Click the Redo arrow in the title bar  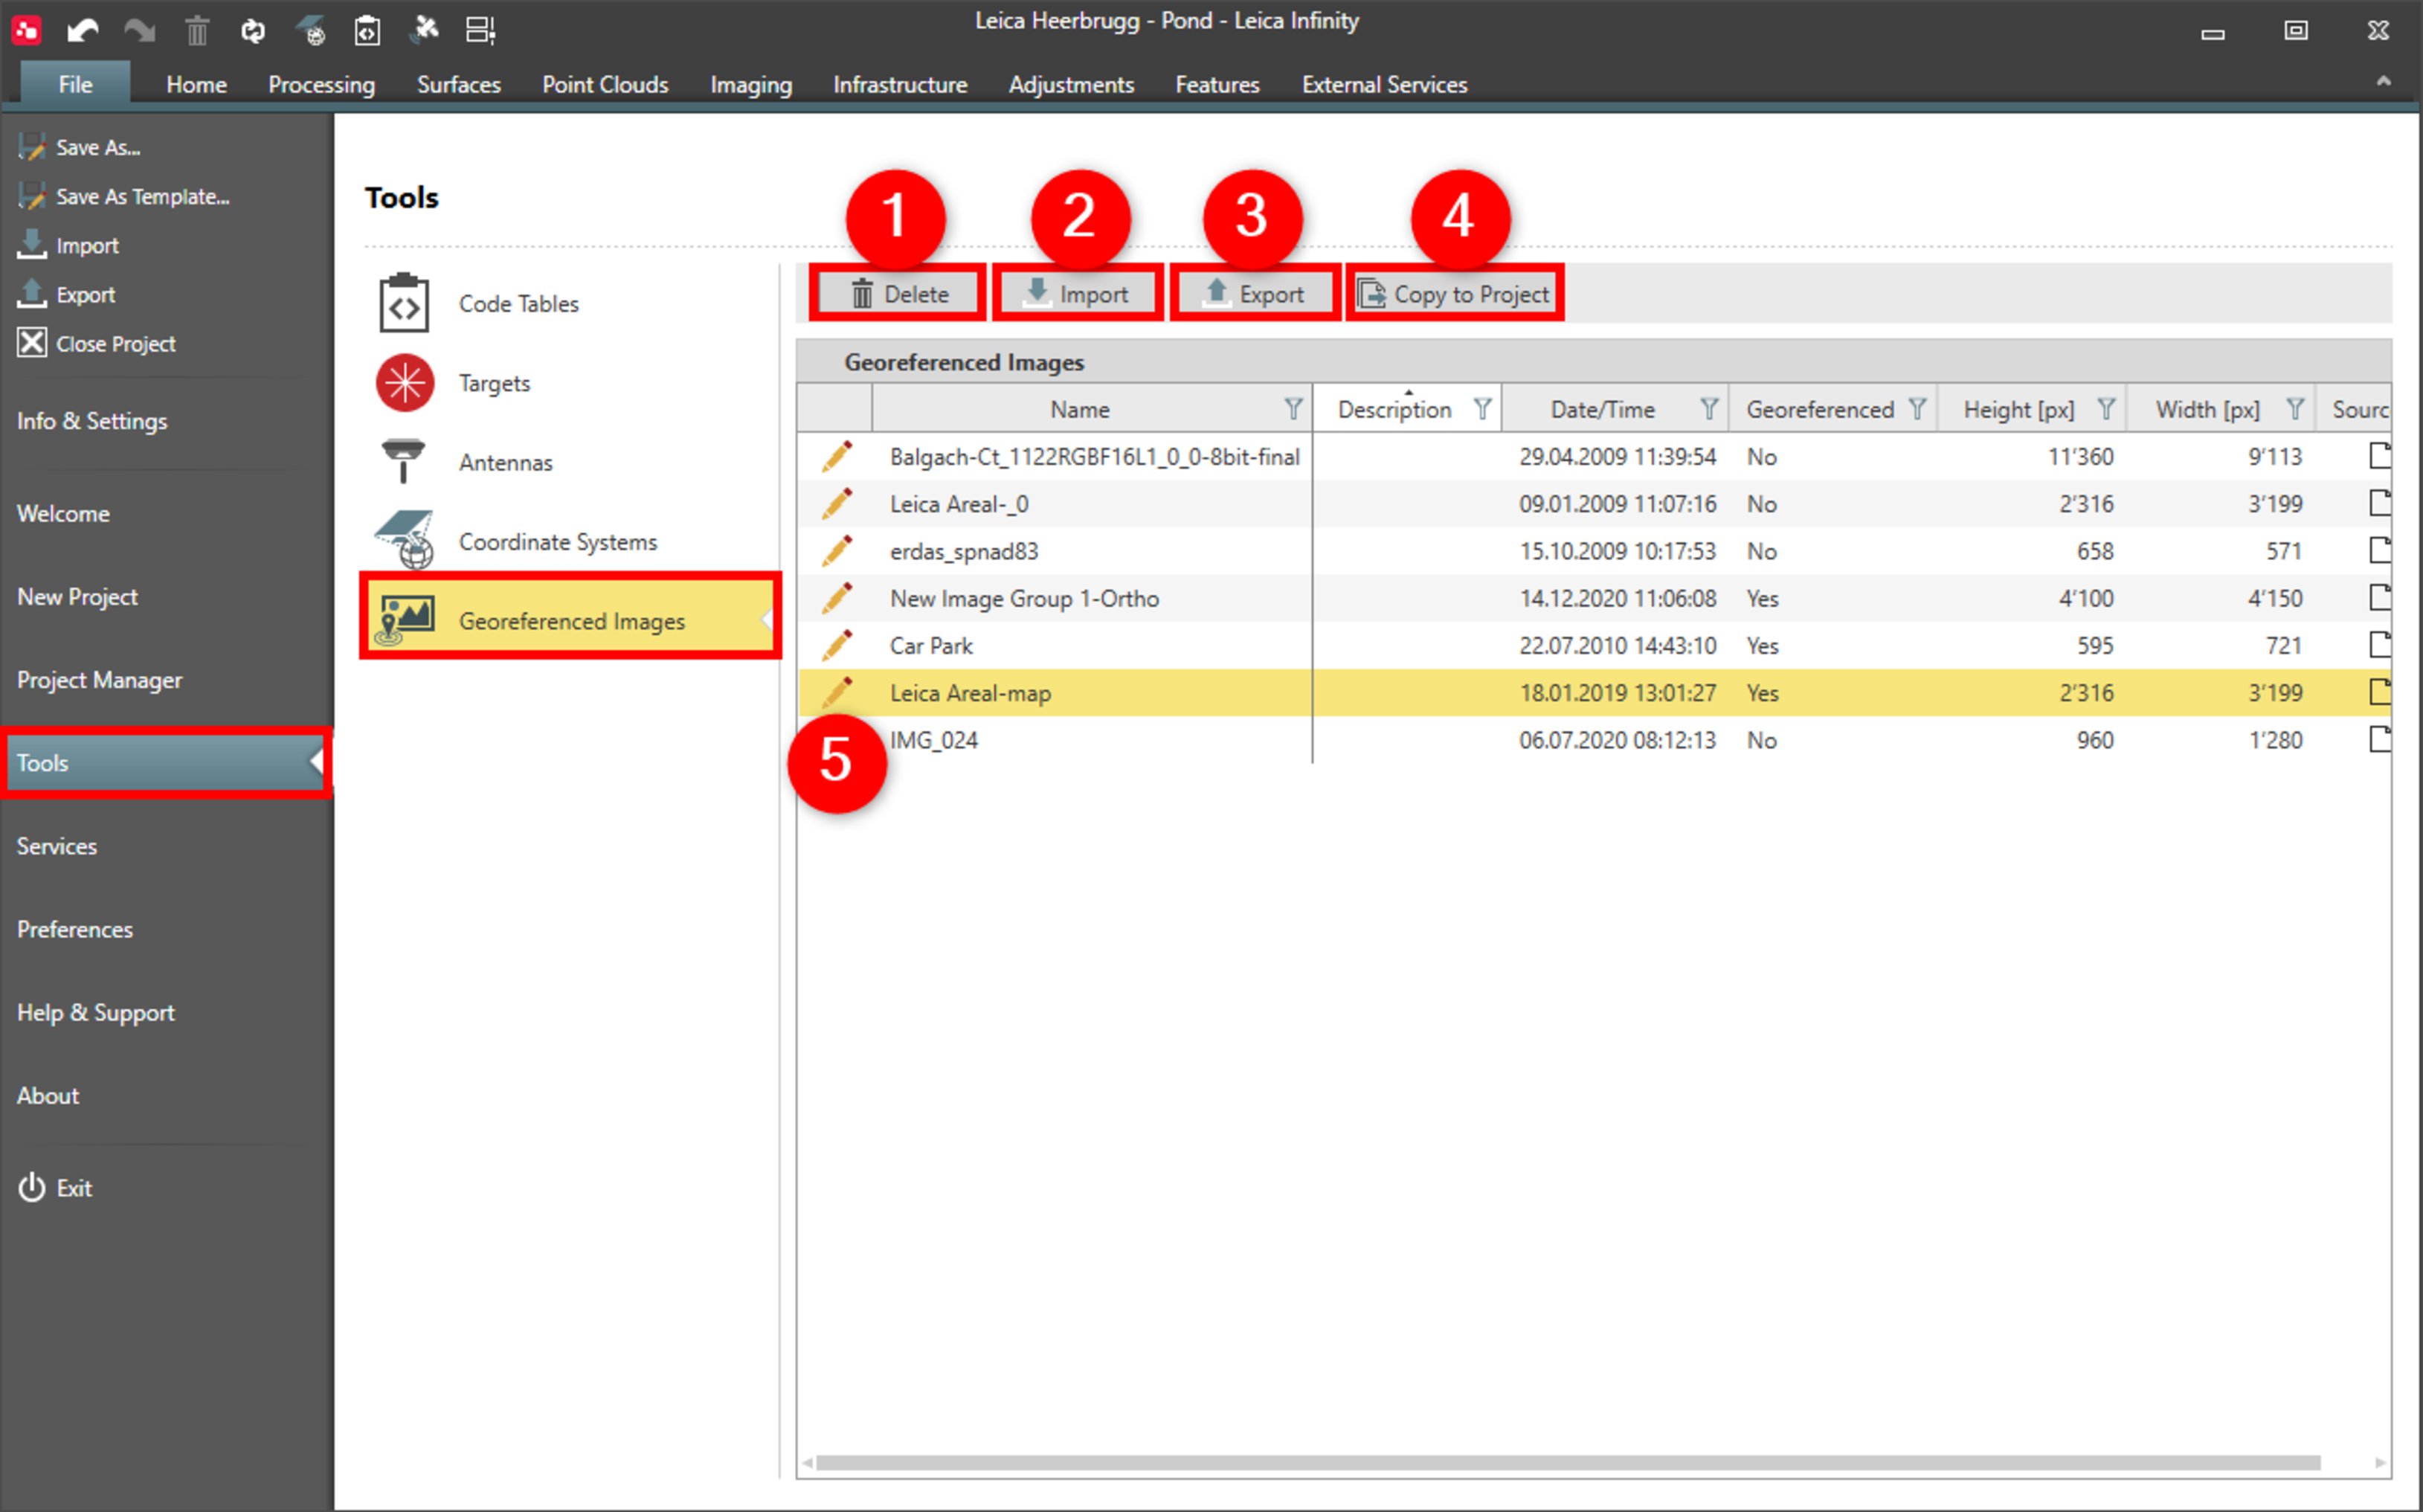[140, 31]
